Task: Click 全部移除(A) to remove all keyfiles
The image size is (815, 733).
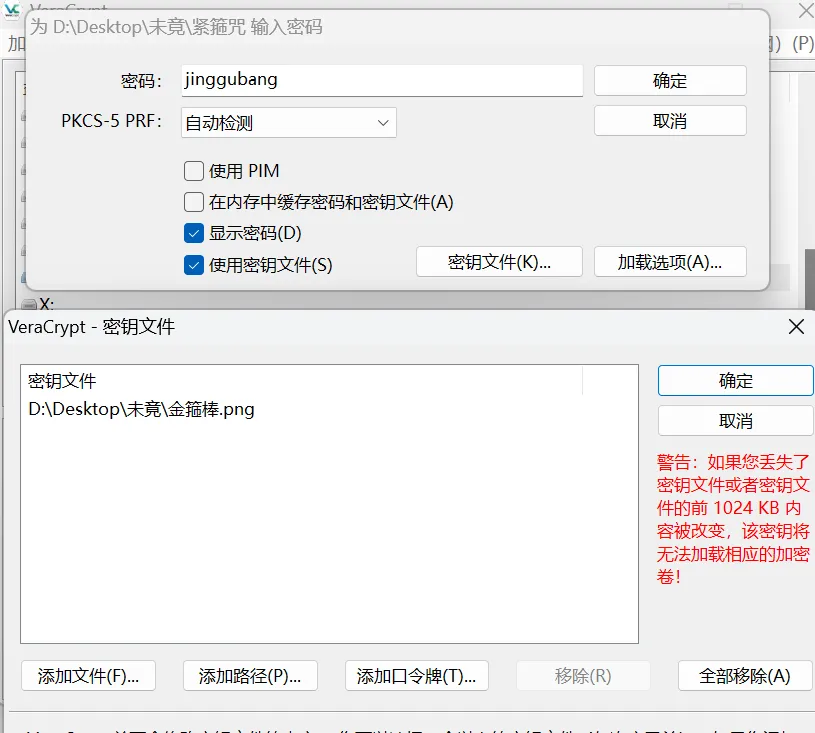Action: click(x=744, y=676)
